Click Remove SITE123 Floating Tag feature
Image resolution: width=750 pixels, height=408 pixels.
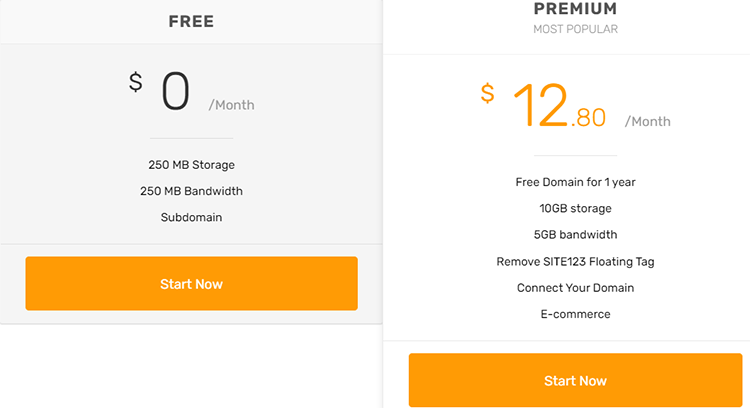point(575,262)
